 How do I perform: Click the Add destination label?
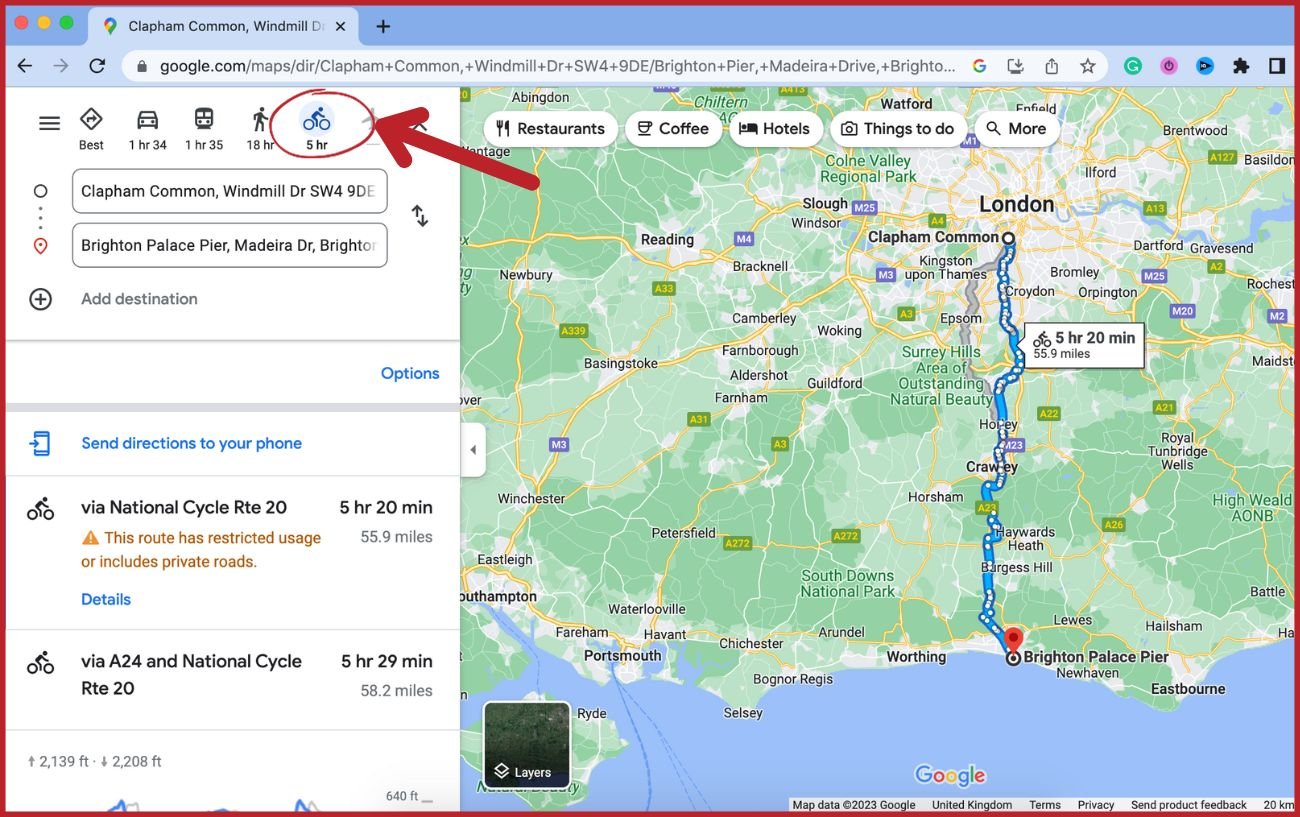[139, 299]
